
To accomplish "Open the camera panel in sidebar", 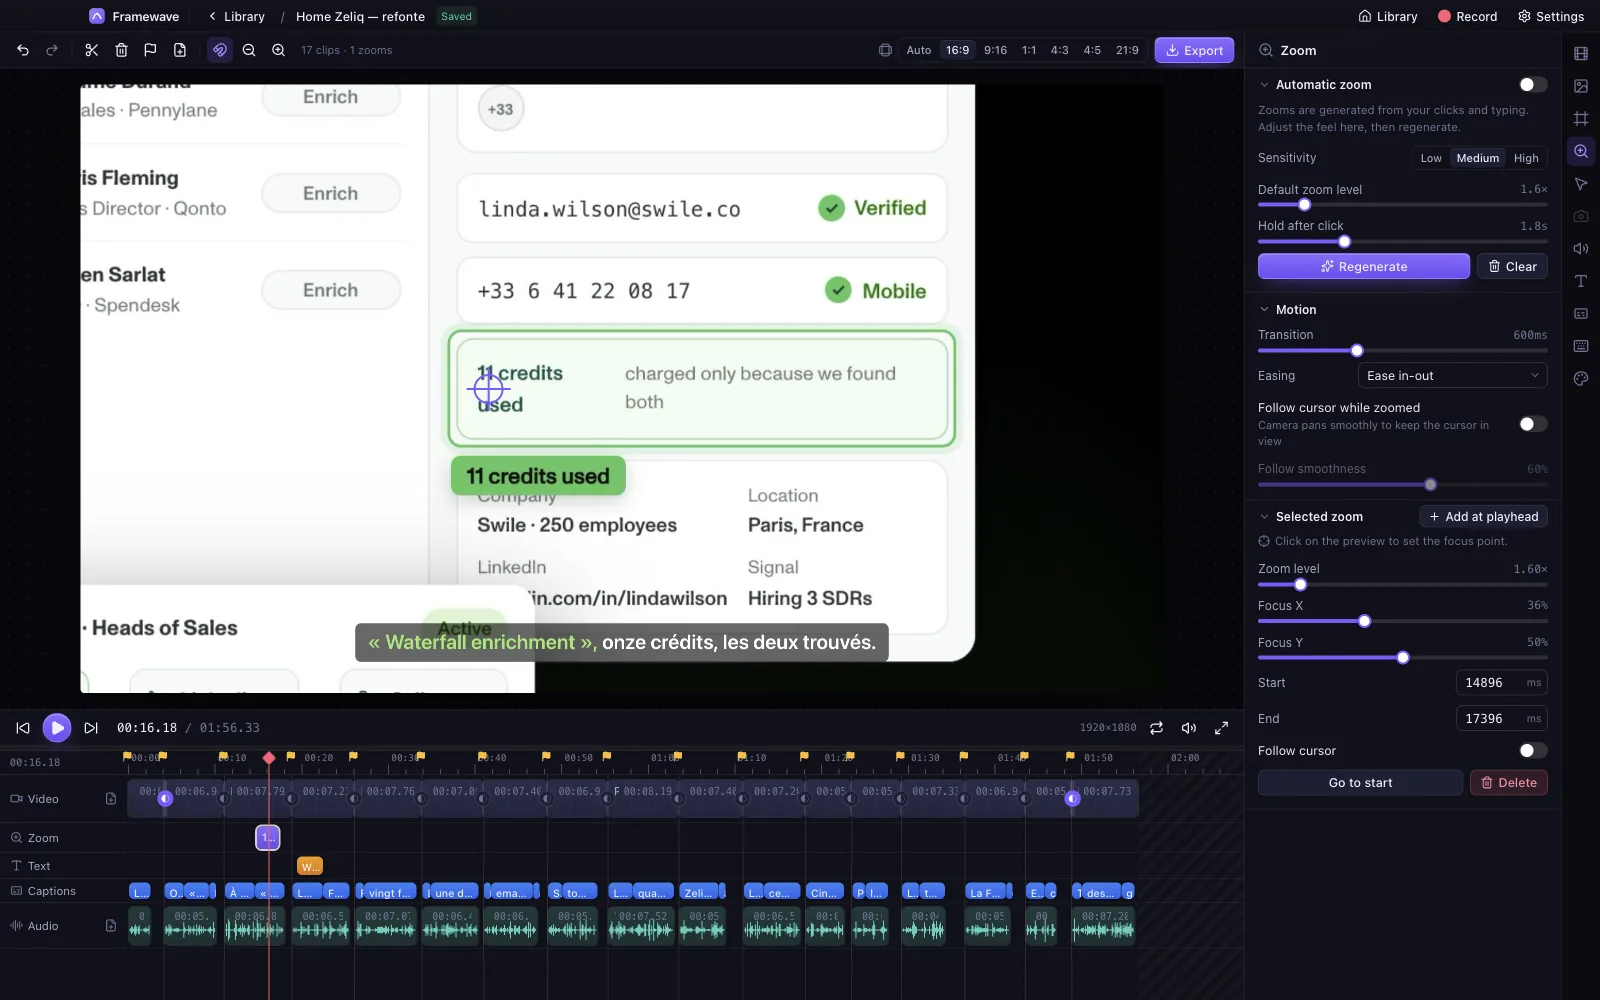I will tap(1581, 216).
